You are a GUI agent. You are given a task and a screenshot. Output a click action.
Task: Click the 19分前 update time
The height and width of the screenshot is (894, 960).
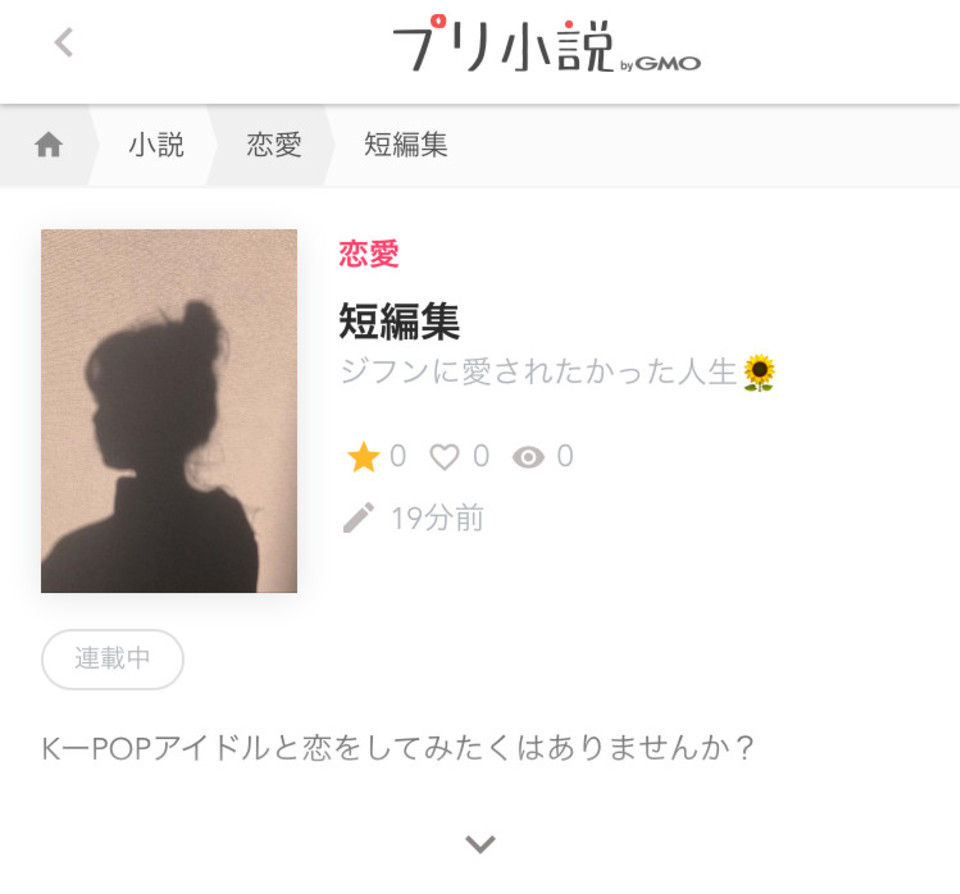click(x=438, y=518)
